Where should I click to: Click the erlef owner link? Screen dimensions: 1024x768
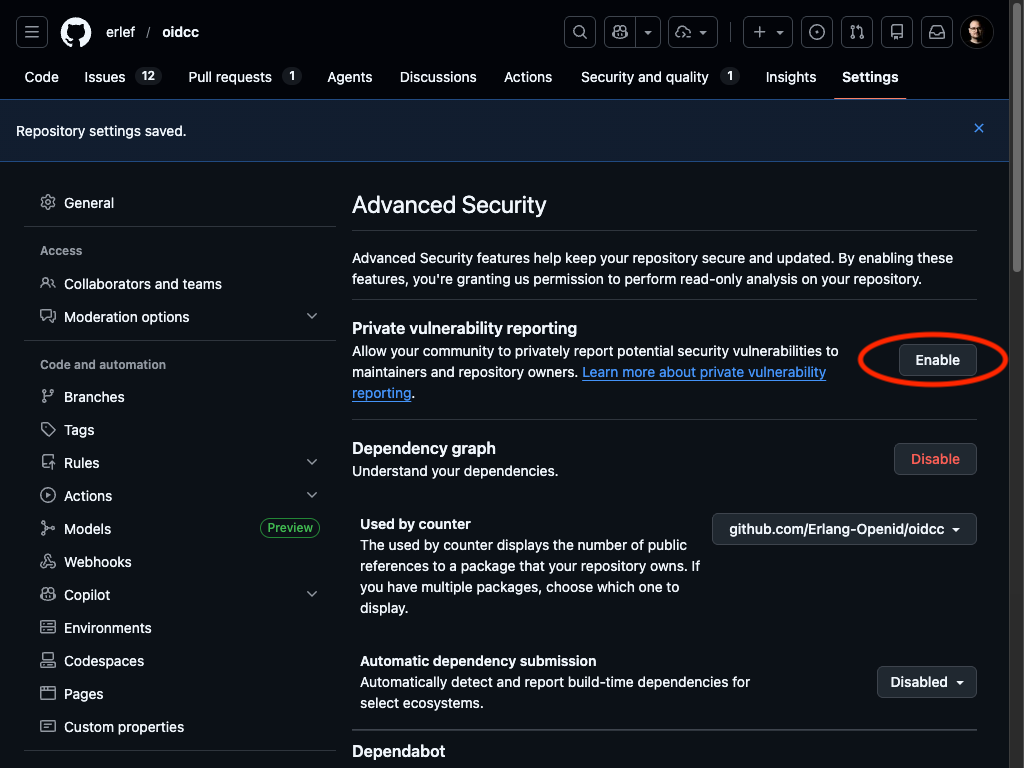pyautogui.click(x=120, y=32)
